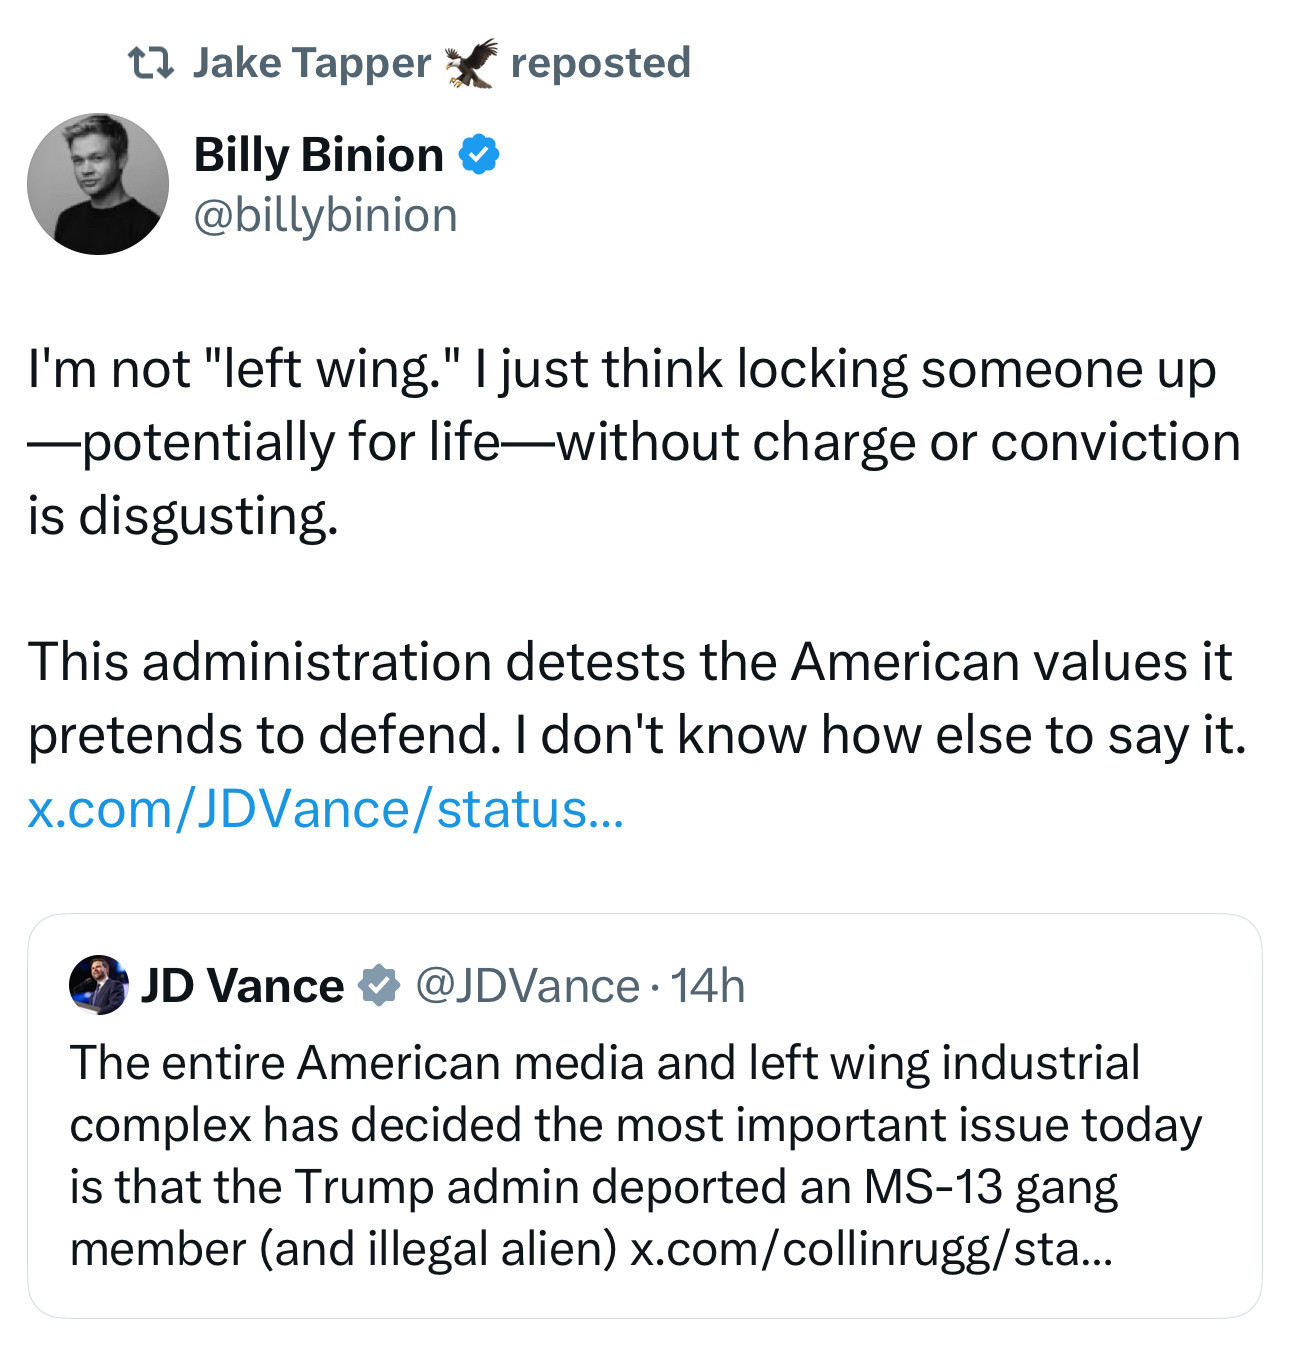Click the @billybinion handle
The image size is (1290, 1348).
[x=325, y=215]
